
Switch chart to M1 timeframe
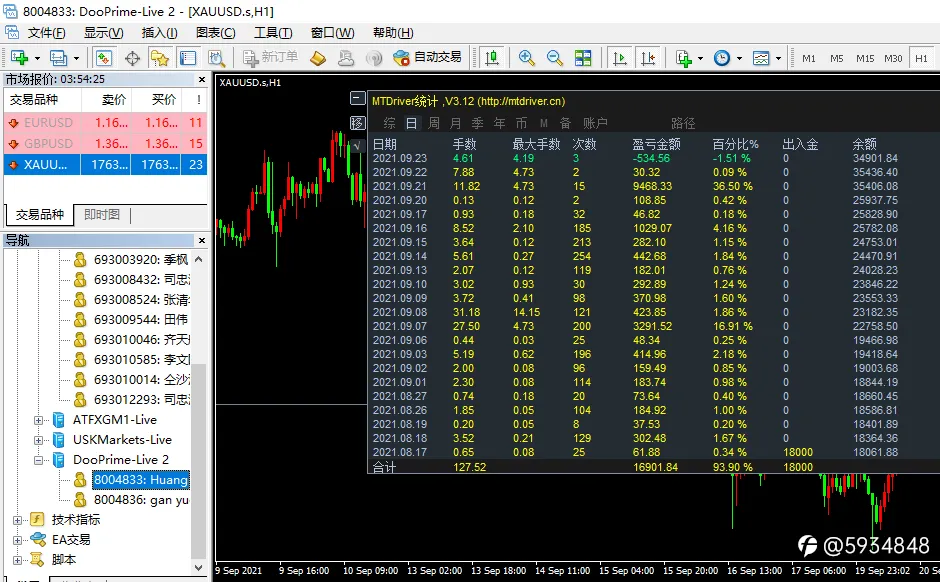coord(809,58)
